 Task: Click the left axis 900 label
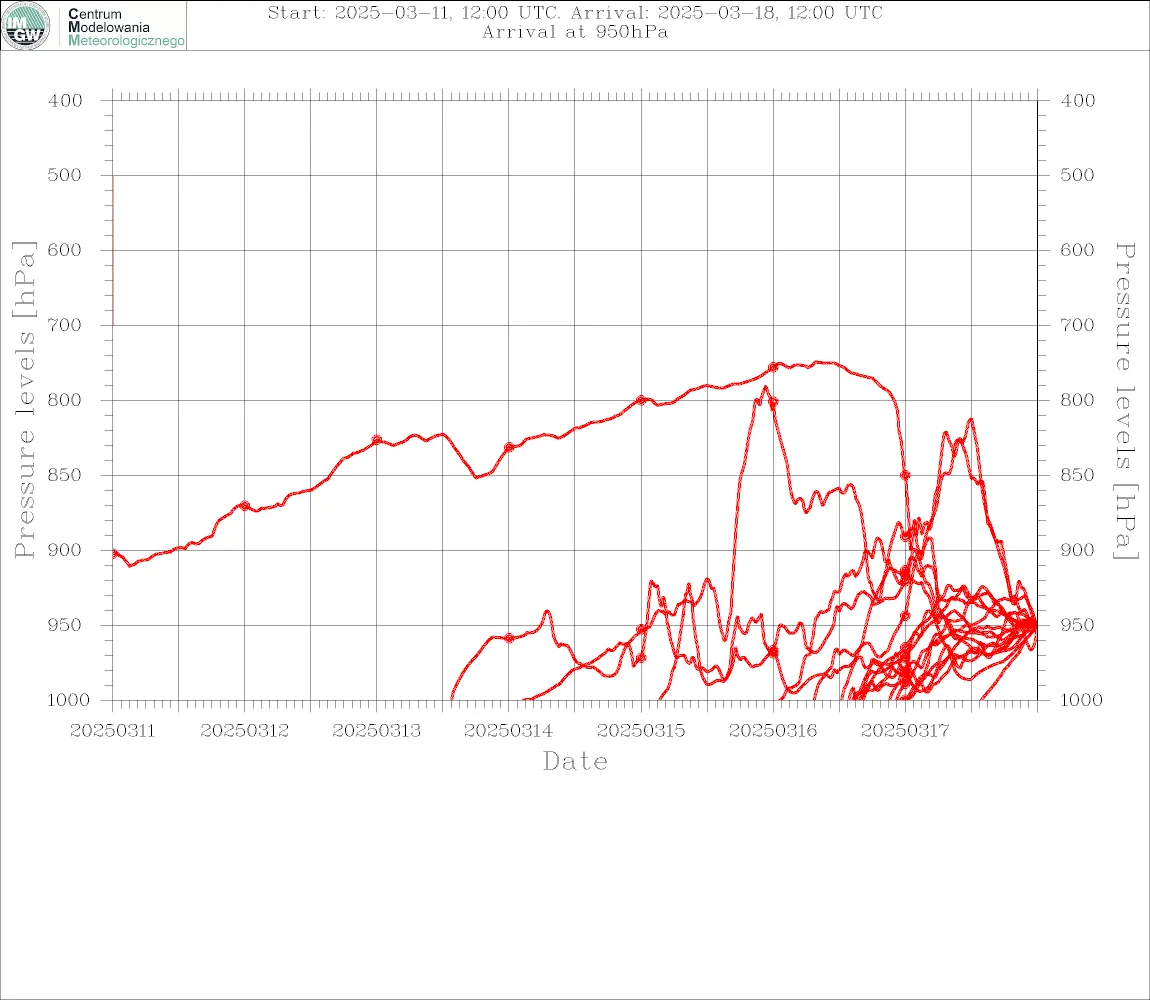(65, 550)
